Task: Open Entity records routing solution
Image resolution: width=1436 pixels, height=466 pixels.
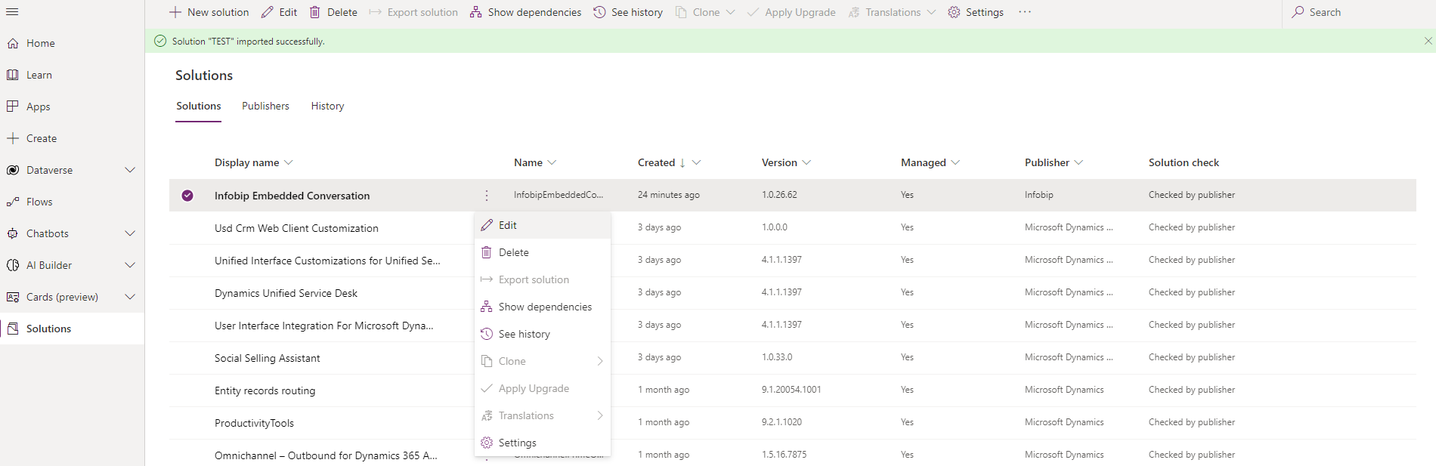Action: (x=265, y=390)
